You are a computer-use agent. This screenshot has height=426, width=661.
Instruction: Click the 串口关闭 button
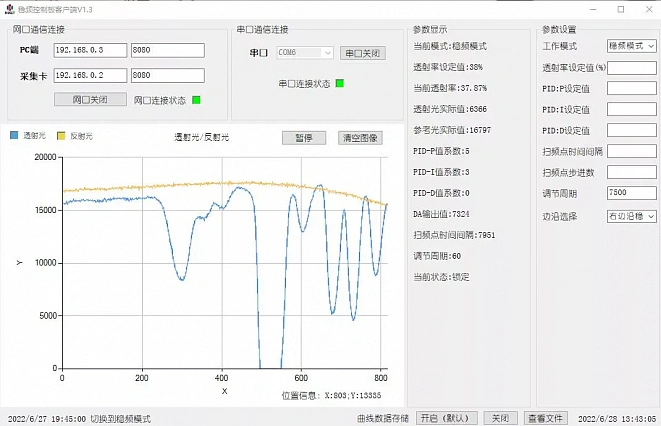[x=363, y=53]
